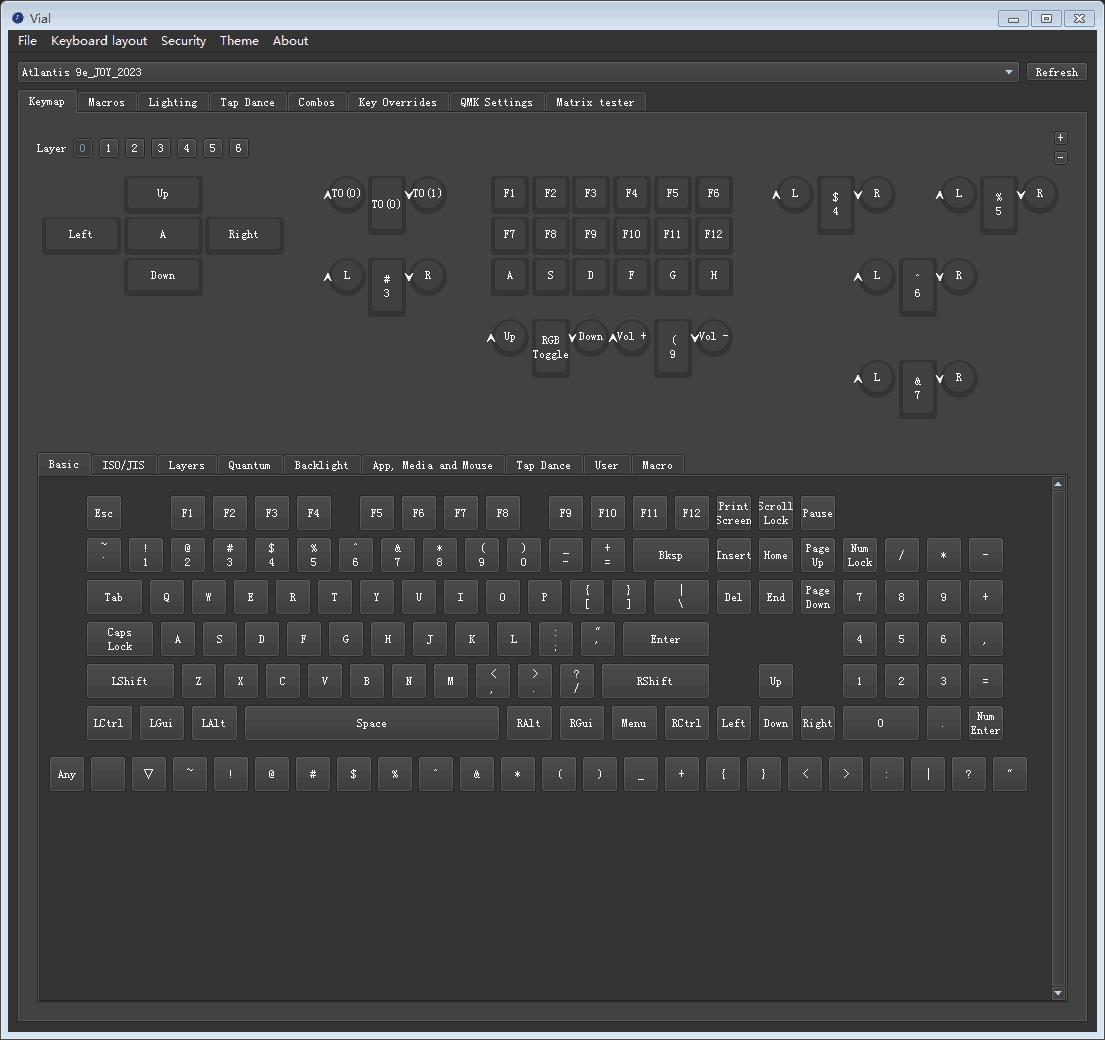Choose the blank keycode next to Any
The width and height of the screenshot is (1105, 1040).
coord(108,774)
